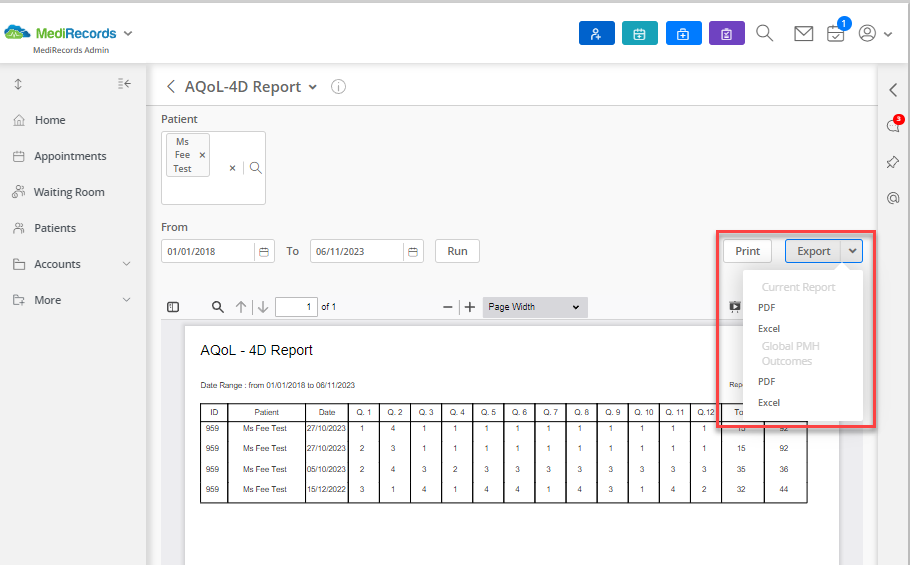Click the pin icon in the right rail
This screenshot has height=565, width=910.
[893, 162]
